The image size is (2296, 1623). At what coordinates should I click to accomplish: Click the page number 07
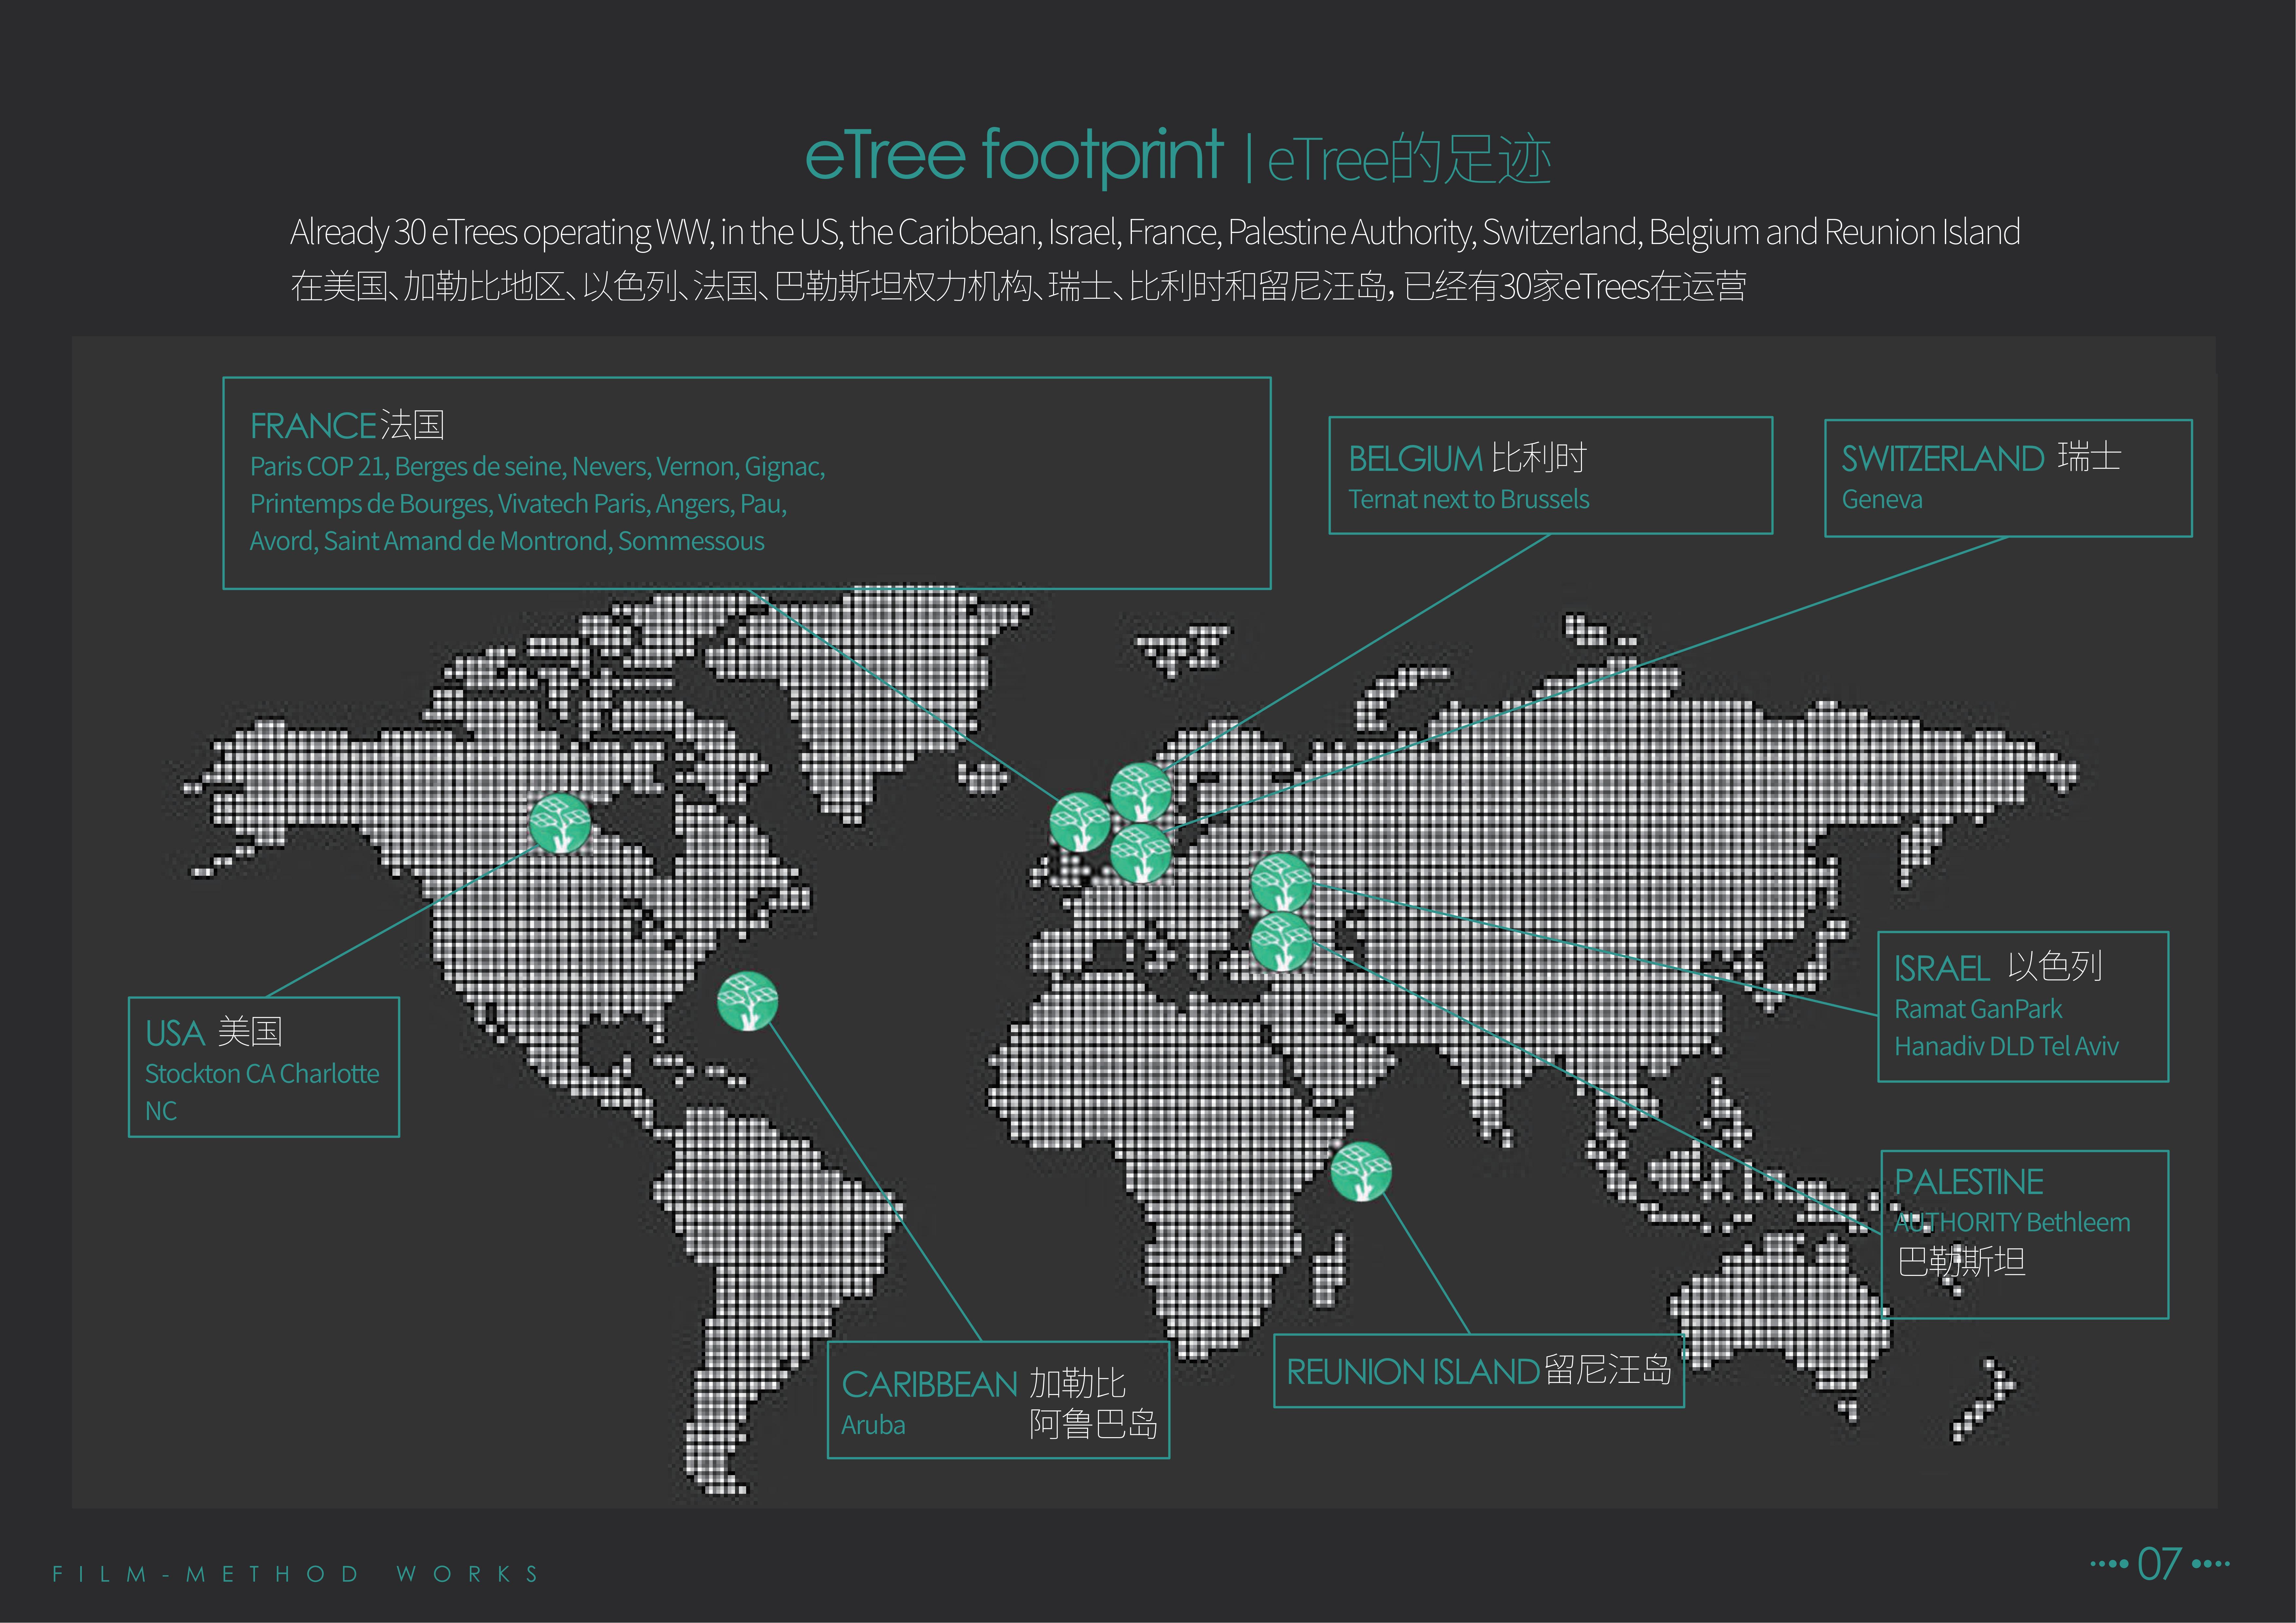pyautogui.click(x=2159, y=1564)
